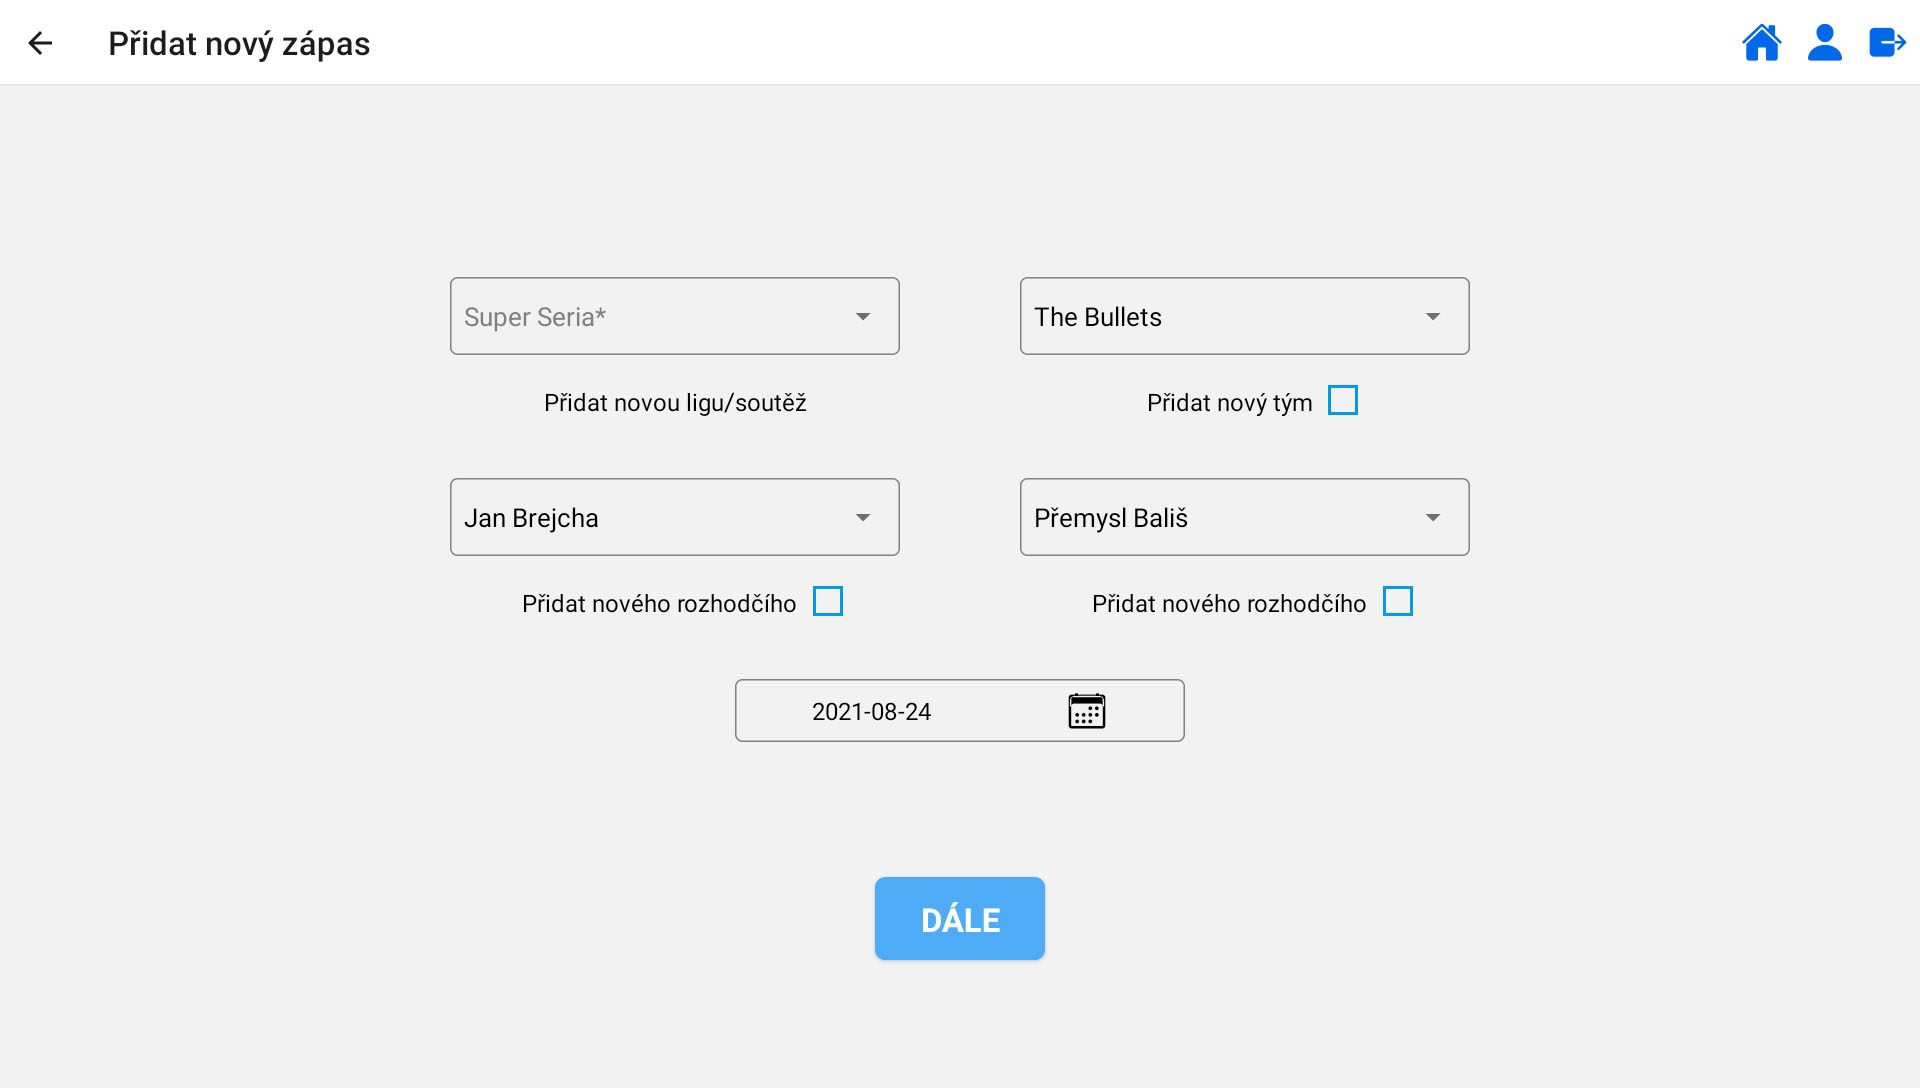The width and height of the screenshot is (1920, 1088).
Task: Open the user profile icon
Action: [x=1824, y=43]
